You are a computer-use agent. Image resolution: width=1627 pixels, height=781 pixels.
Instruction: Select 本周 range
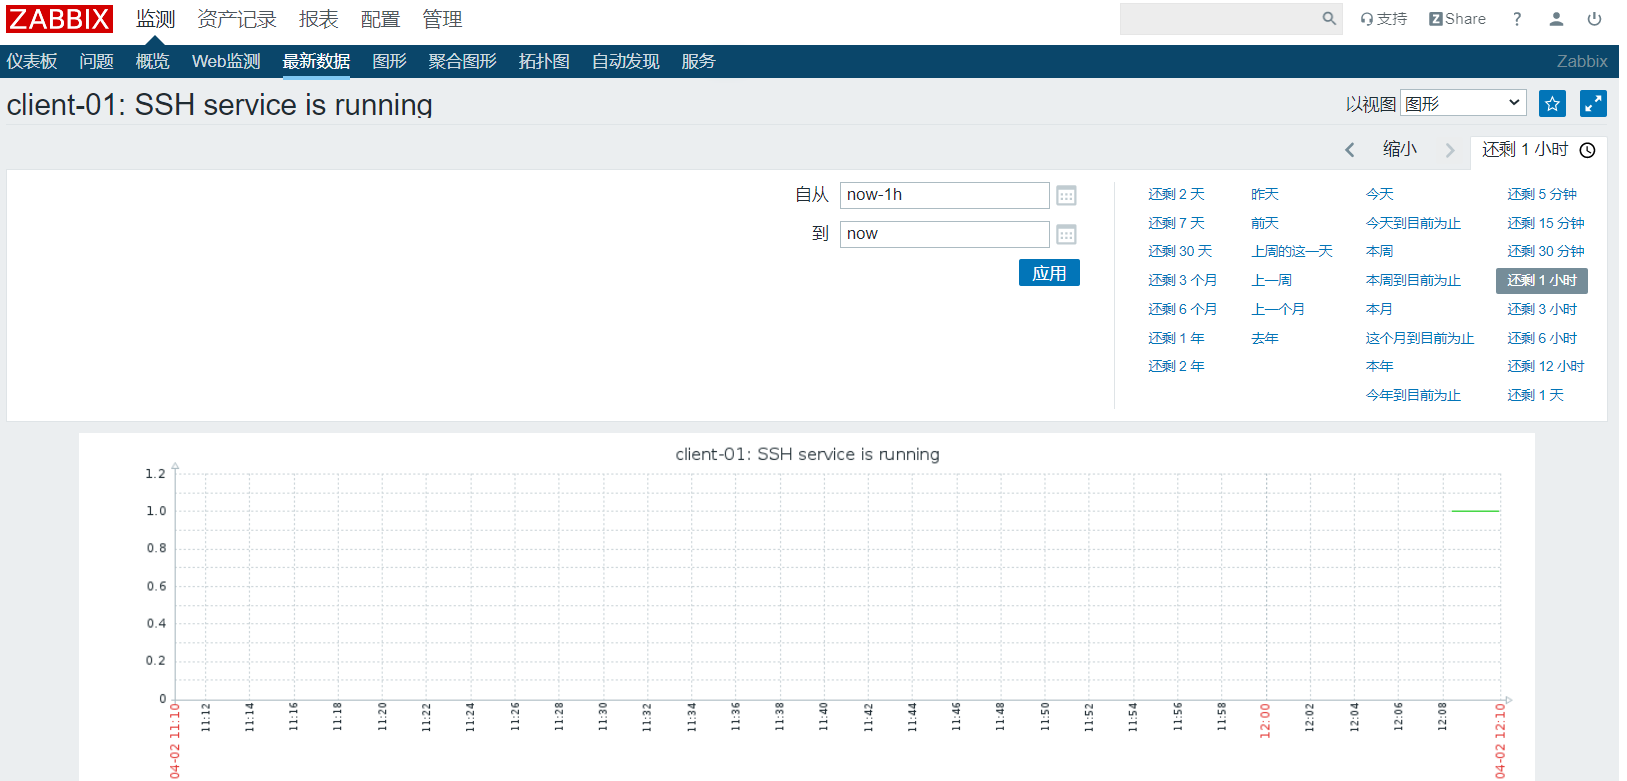1380,251
